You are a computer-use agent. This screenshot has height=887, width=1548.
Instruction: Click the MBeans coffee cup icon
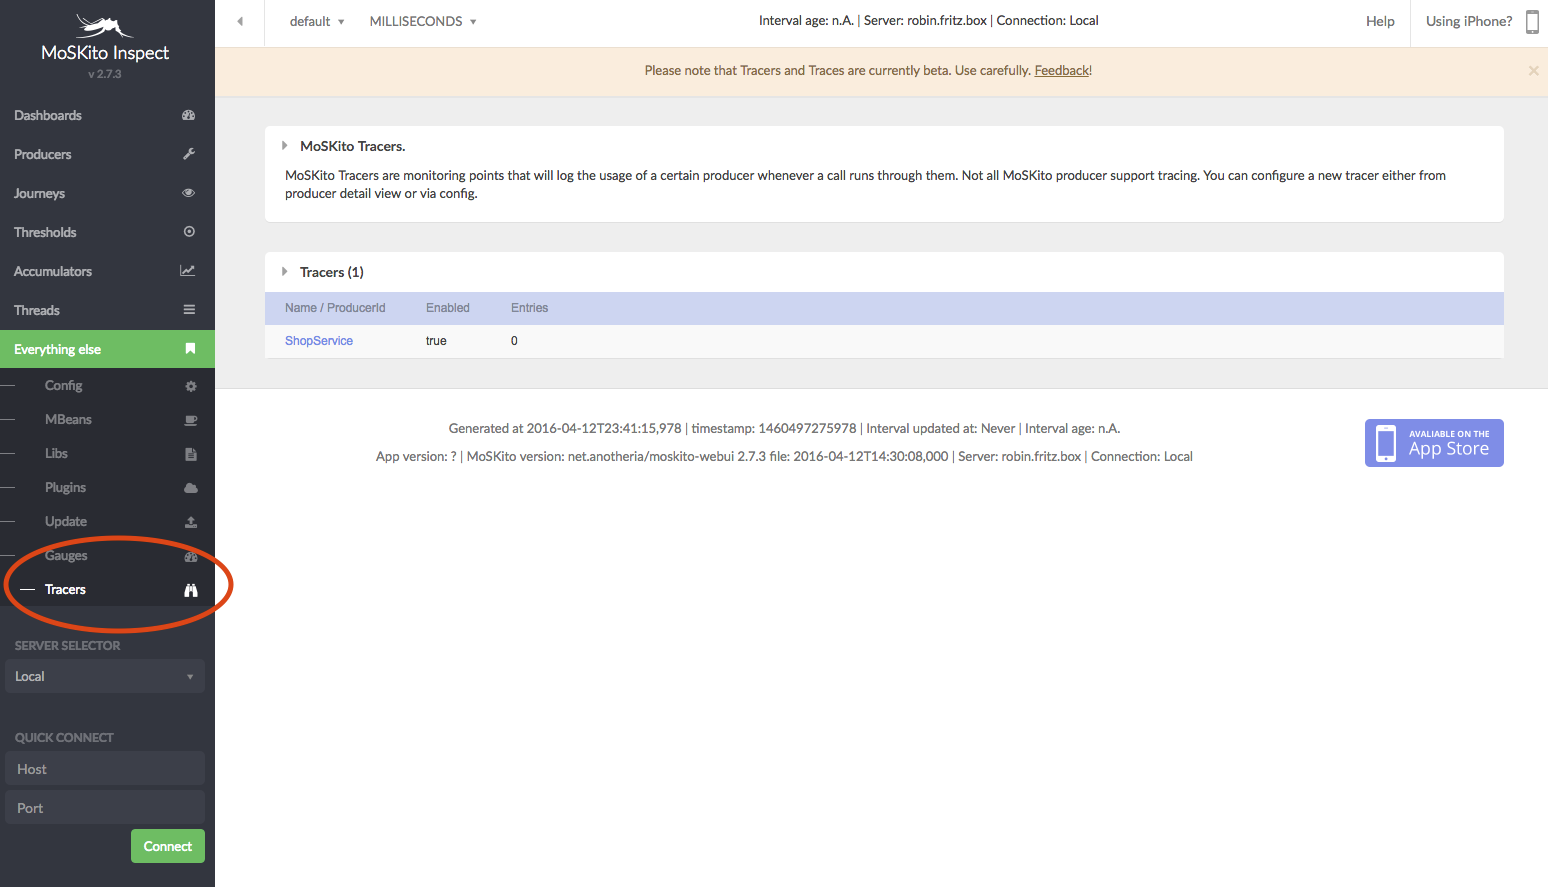(x=191, y=420)
